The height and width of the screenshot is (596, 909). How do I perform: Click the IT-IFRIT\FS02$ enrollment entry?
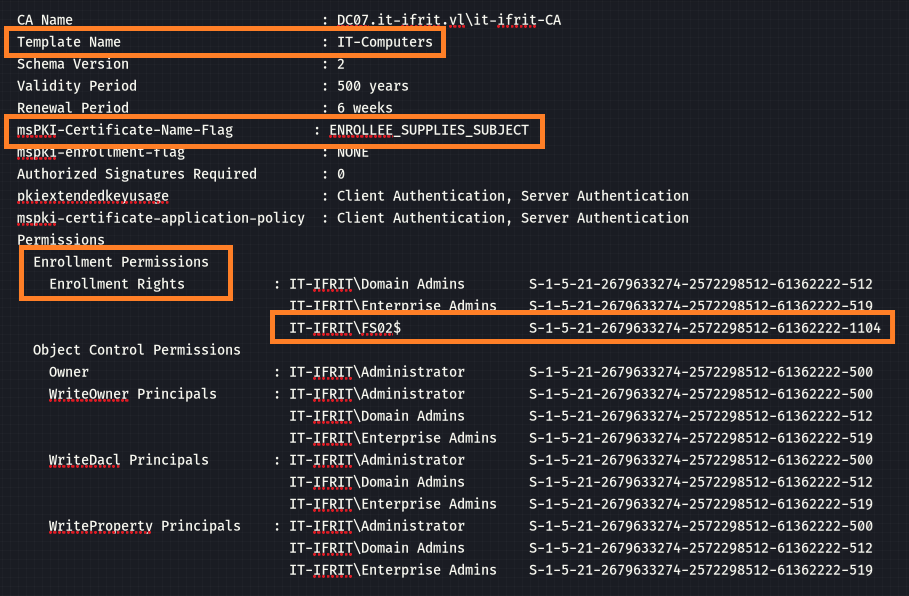345,328
